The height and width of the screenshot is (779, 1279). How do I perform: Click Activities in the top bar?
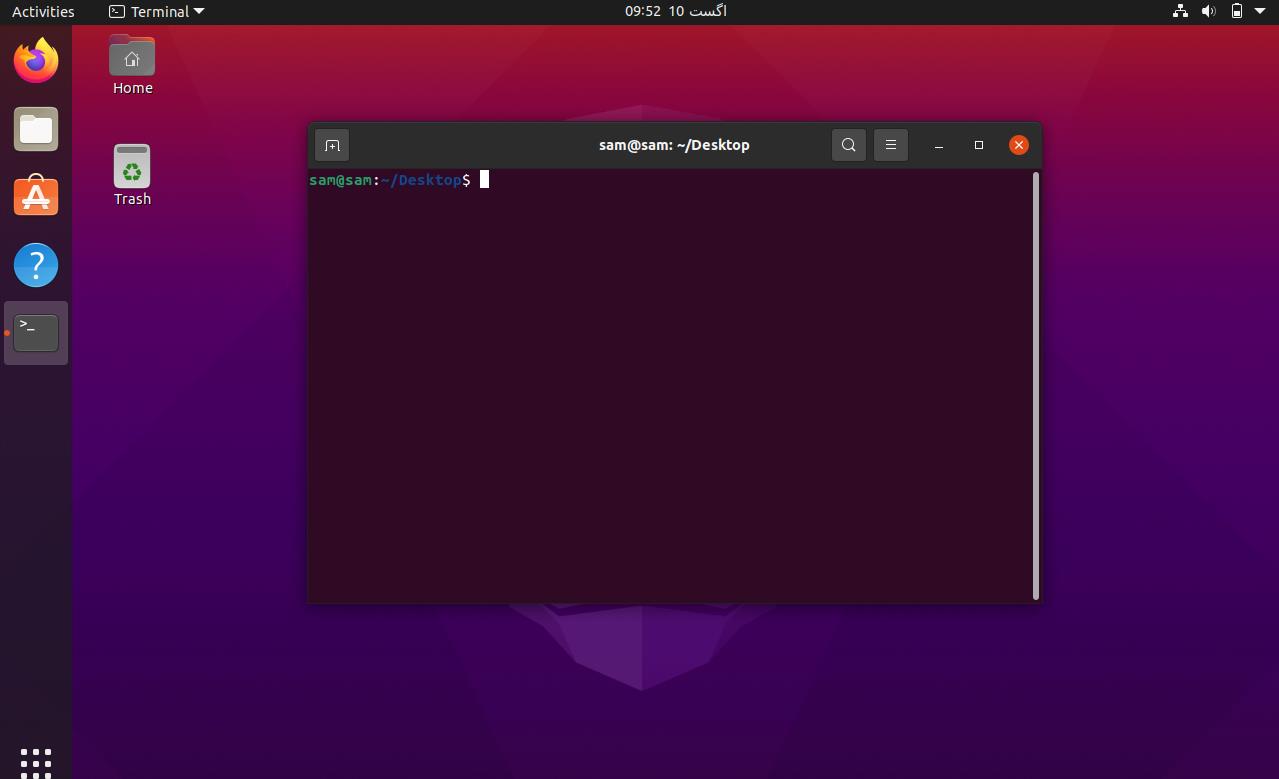pos(42,11)
